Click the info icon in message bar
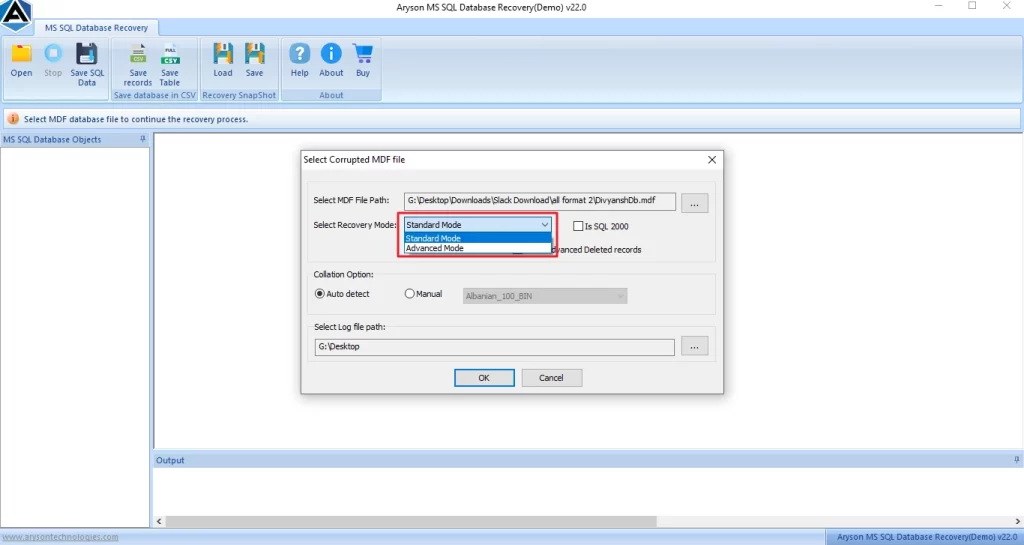Screen dimensions: 1024x545 [x=13, y=119]
